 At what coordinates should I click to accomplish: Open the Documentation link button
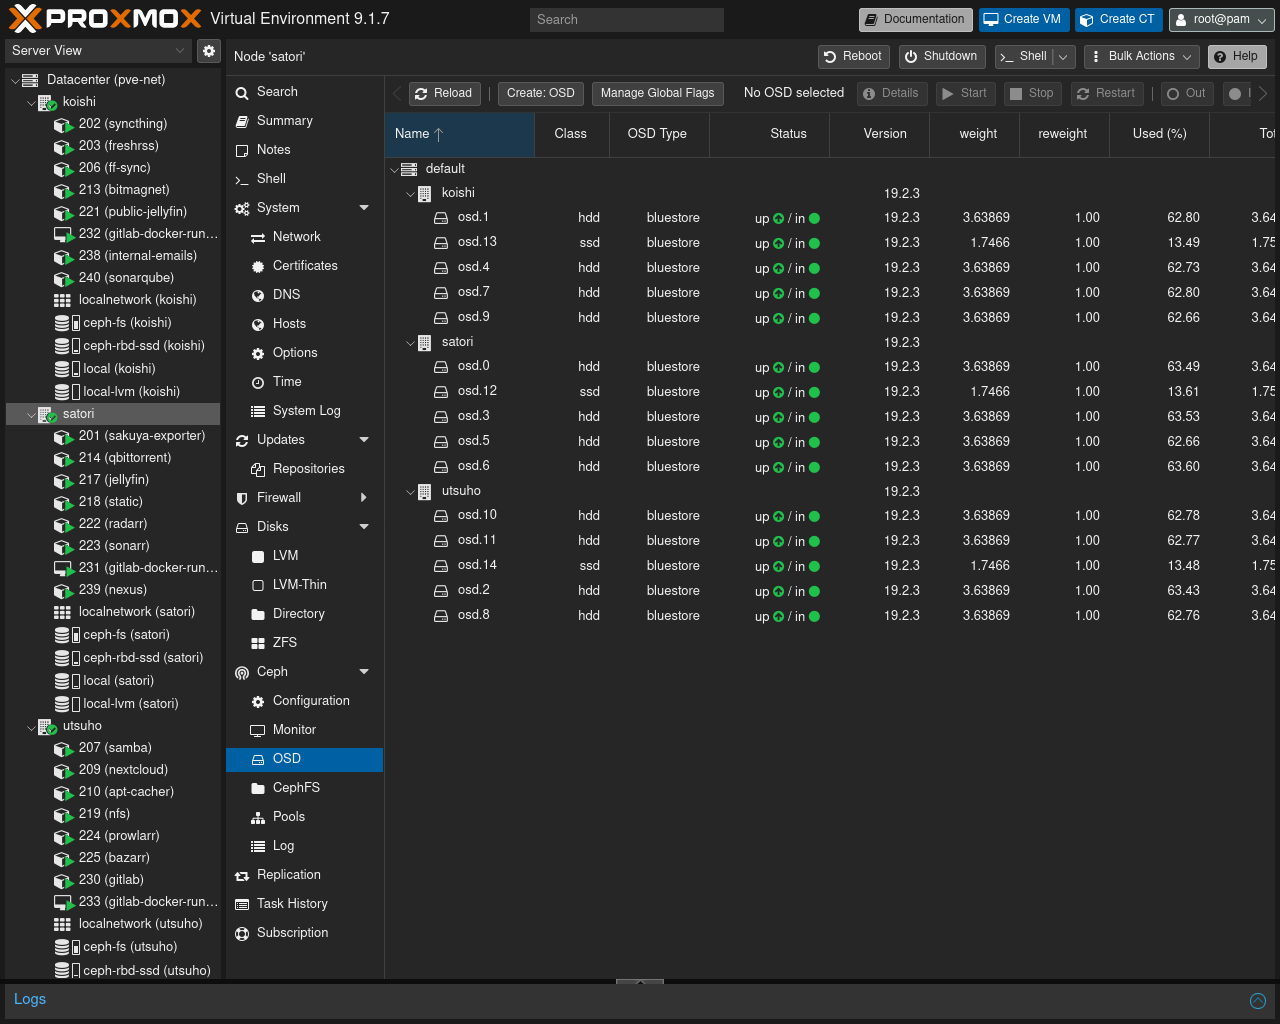(x=915, y=20)
